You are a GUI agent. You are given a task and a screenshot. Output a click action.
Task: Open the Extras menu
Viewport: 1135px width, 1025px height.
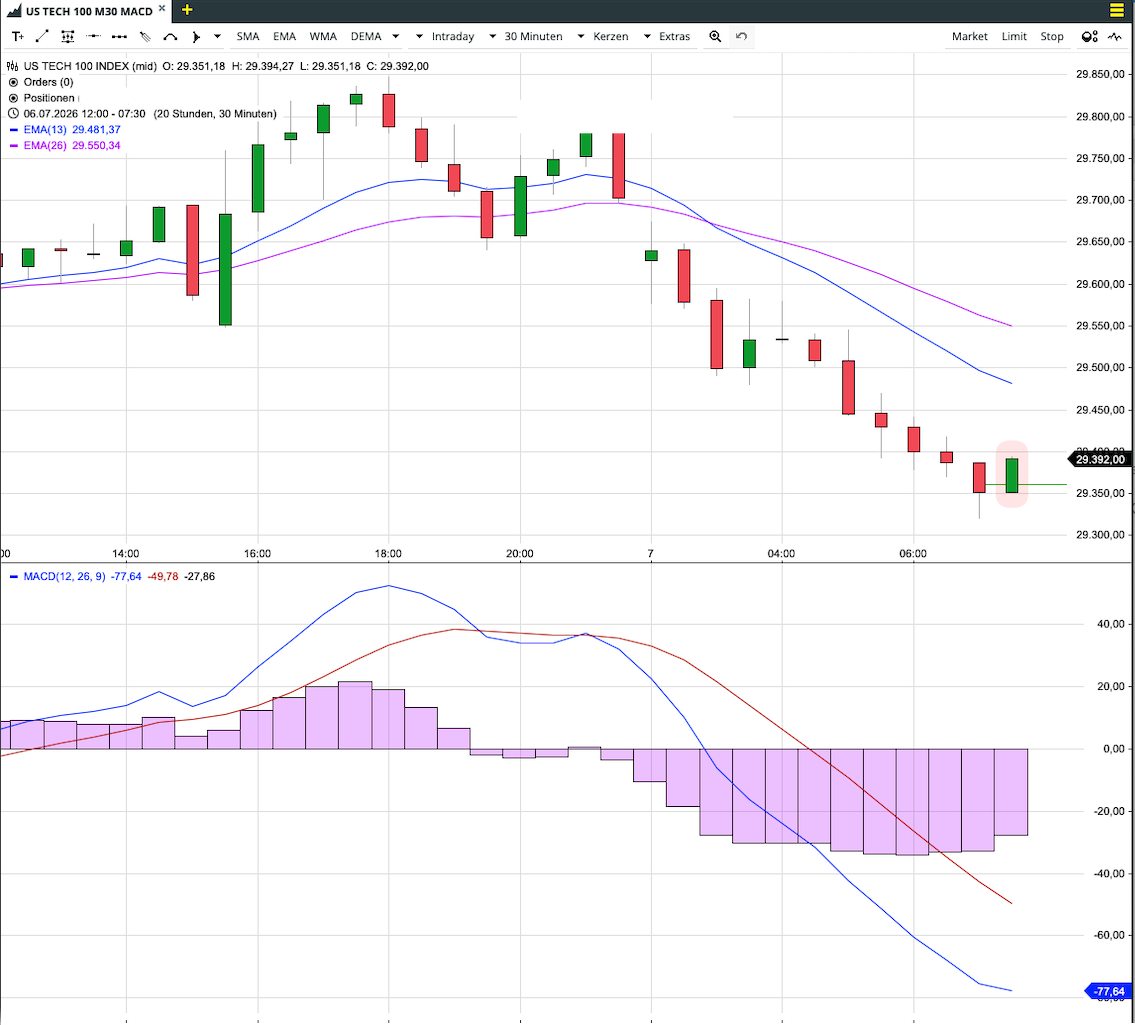pyautogui.click(x=667, y=36)
